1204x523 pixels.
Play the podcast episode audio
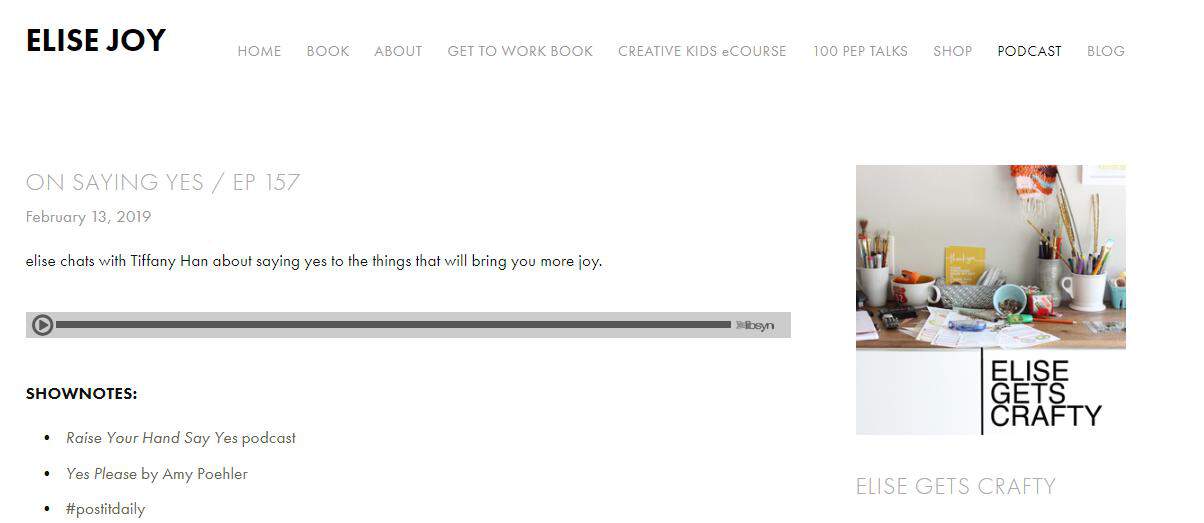pos(42,325)
